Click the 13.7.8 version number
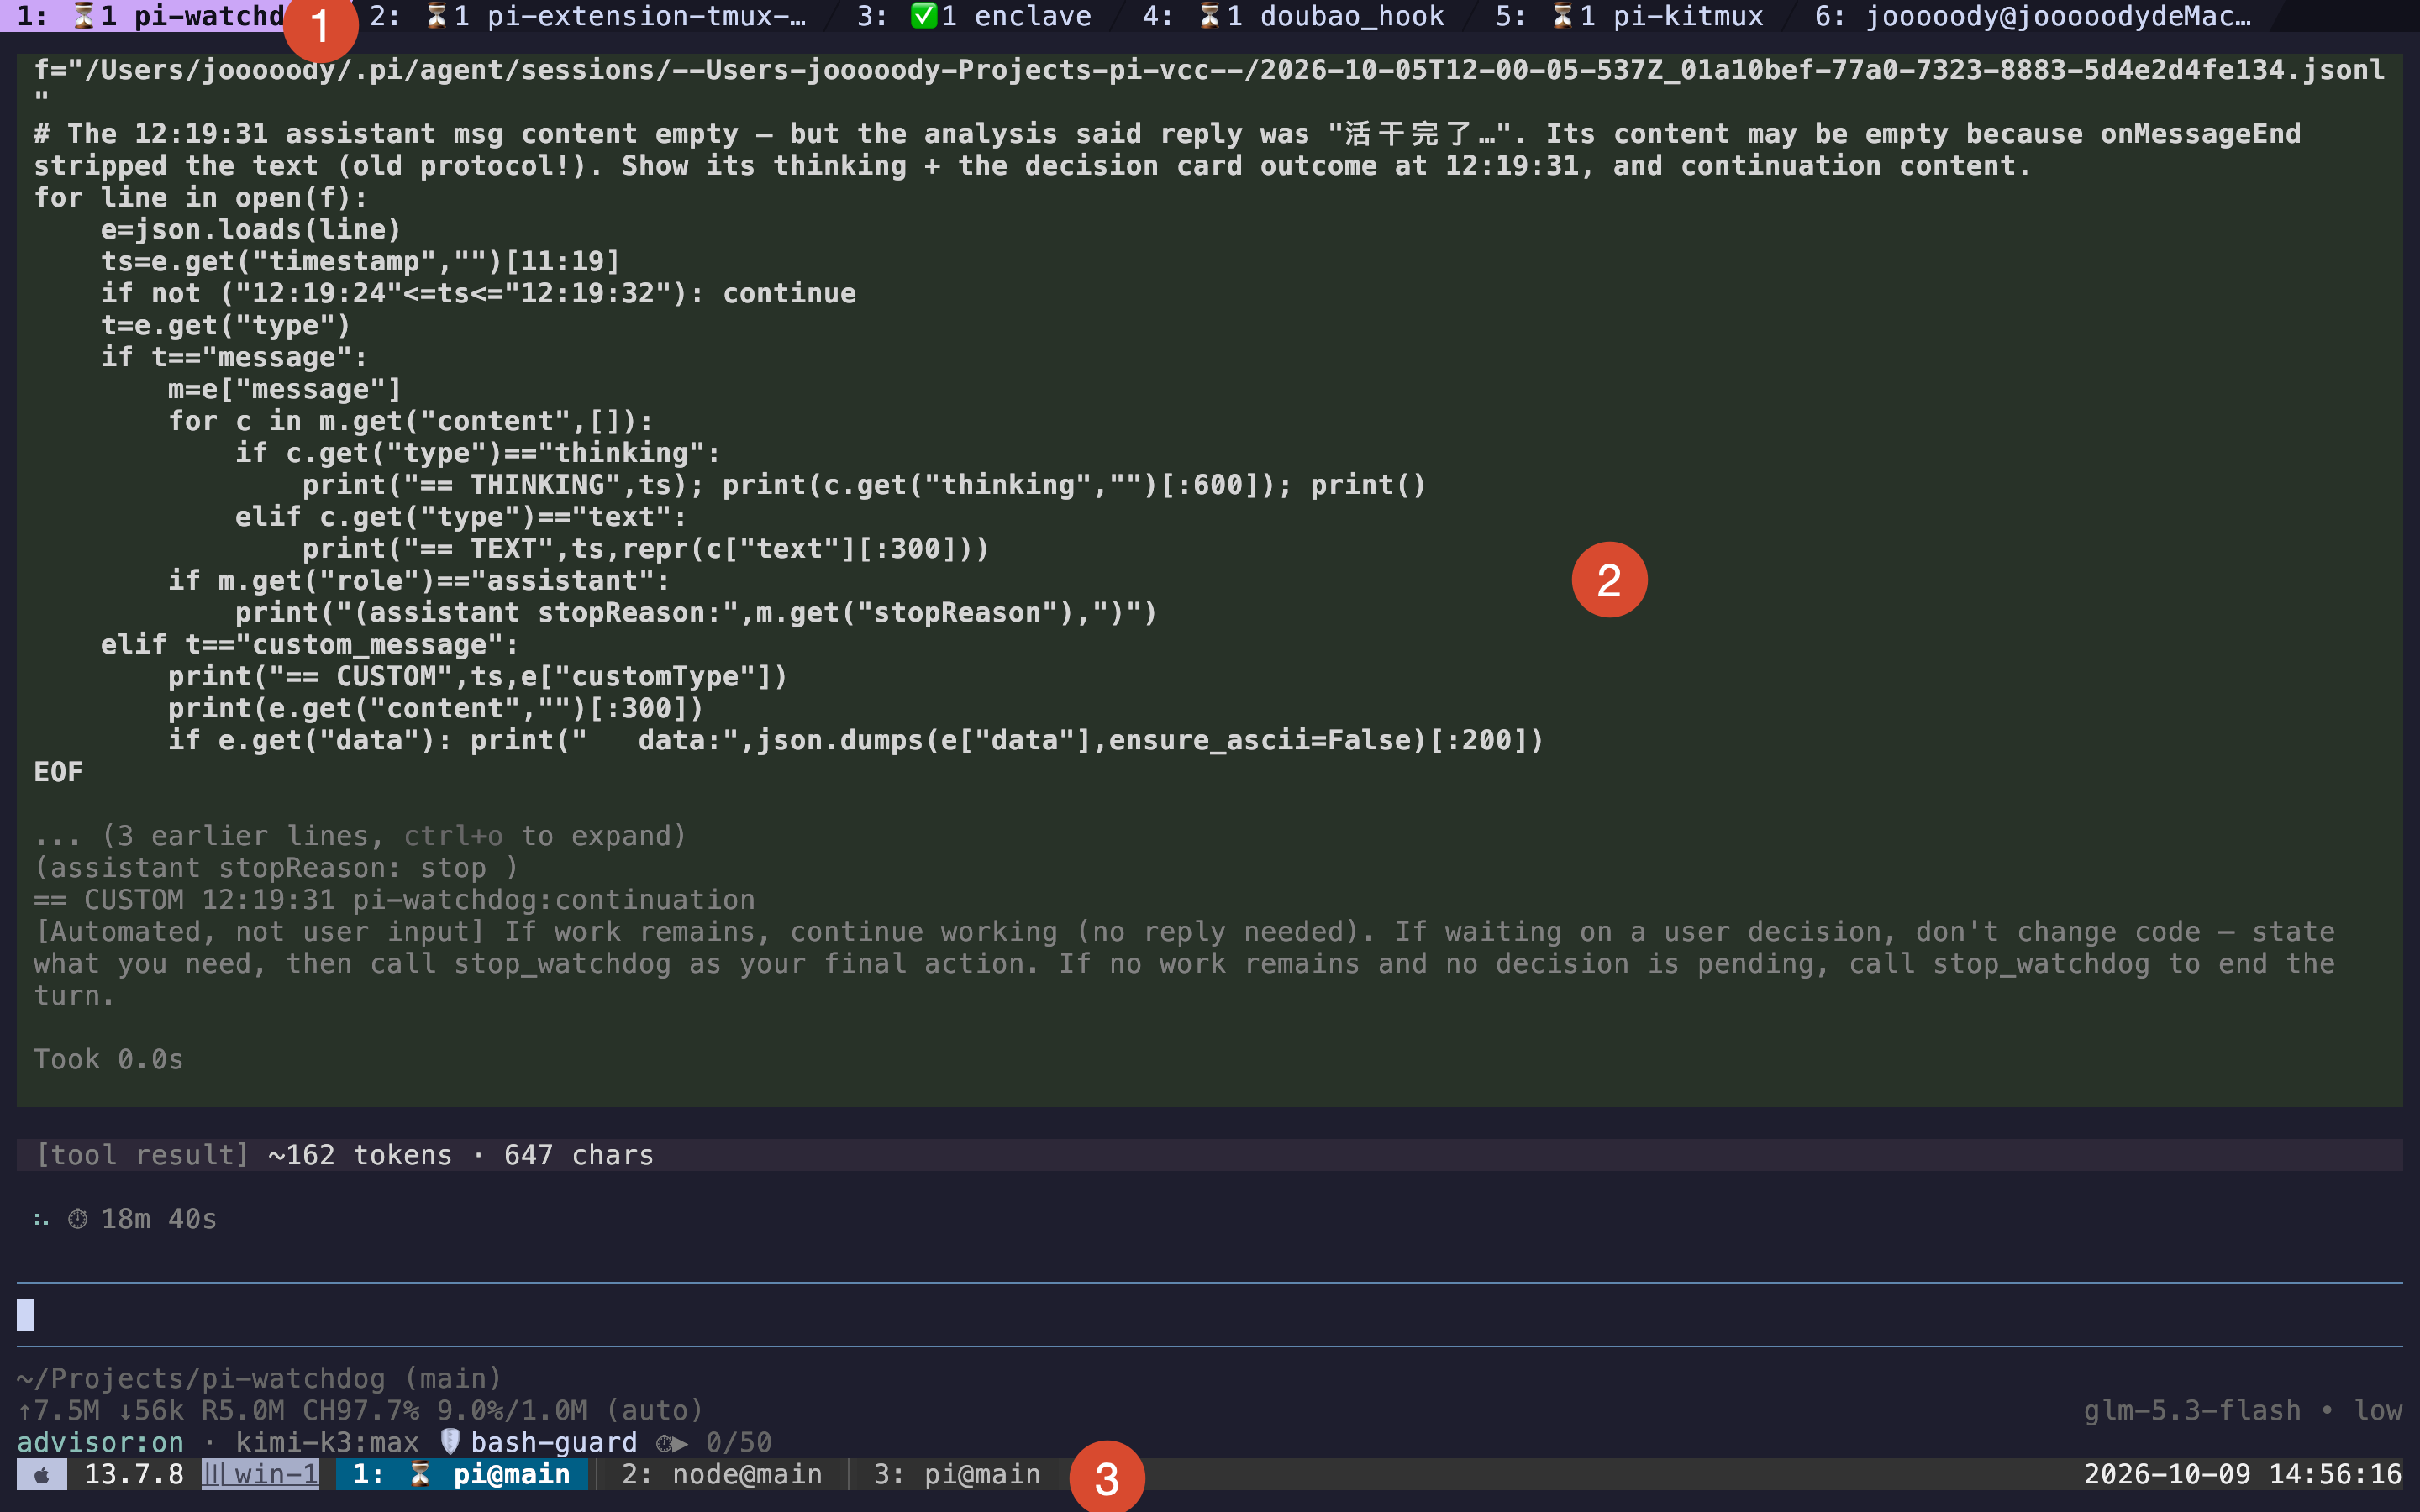Viewport: 2420px width, 1512px height. (x=134, y=1474)
